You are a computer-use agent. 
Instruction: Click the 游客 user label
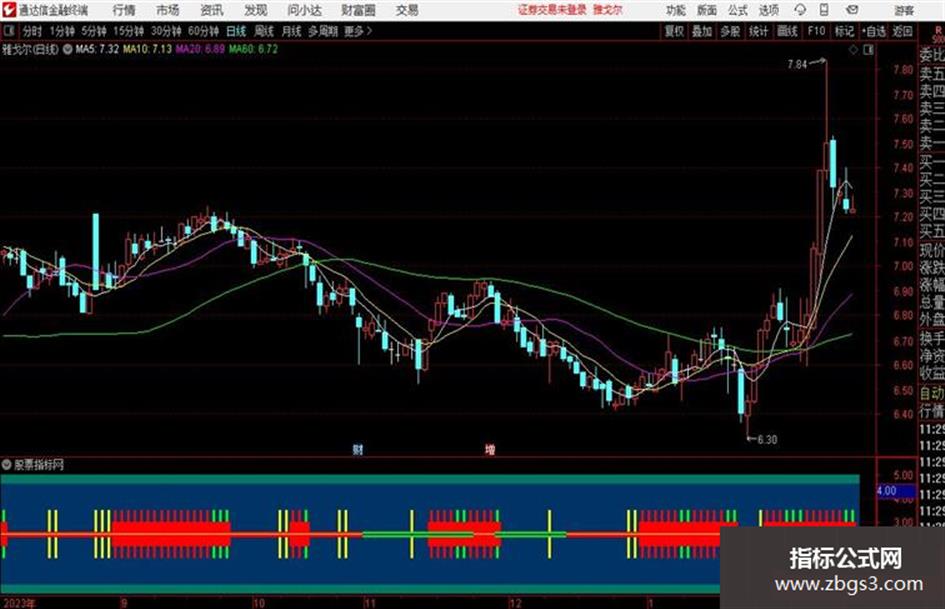(904, 10)
